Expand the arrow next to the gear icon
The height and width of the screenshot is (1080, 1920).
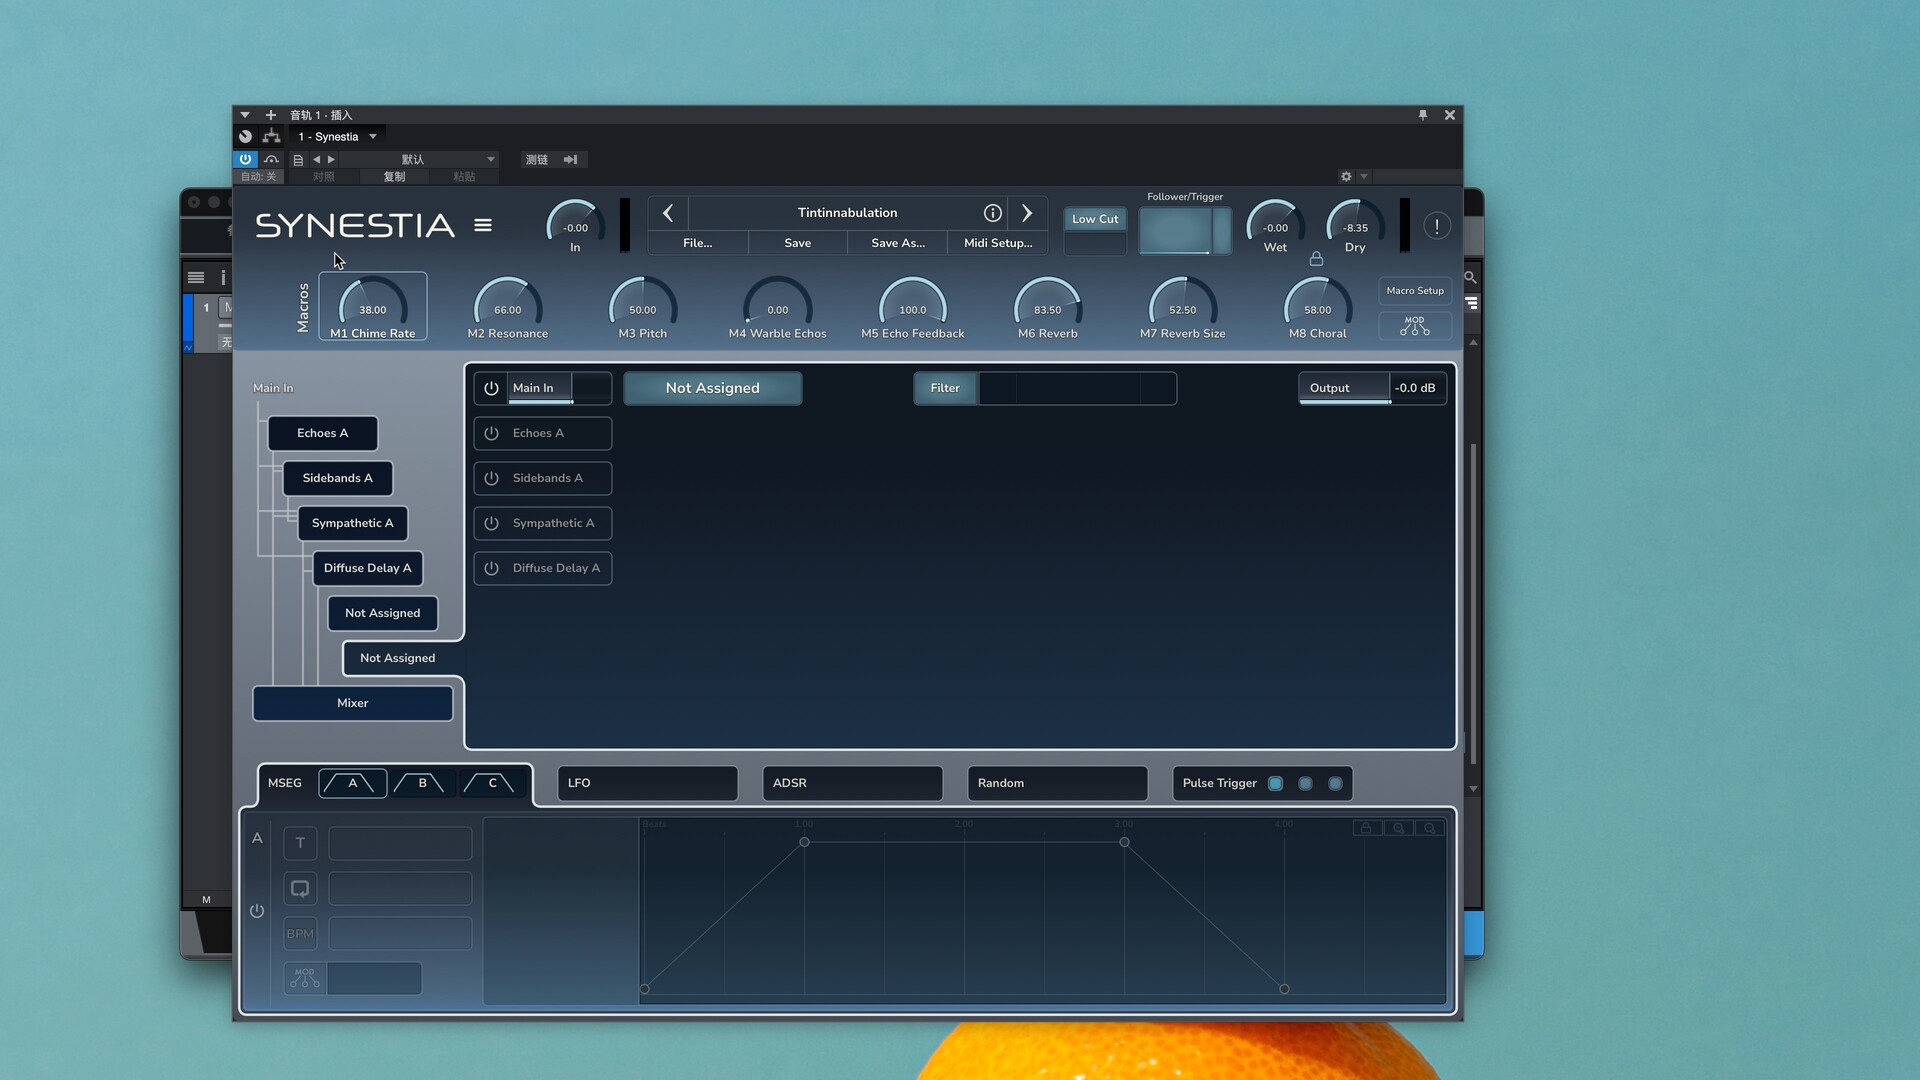coord(1363,177)
